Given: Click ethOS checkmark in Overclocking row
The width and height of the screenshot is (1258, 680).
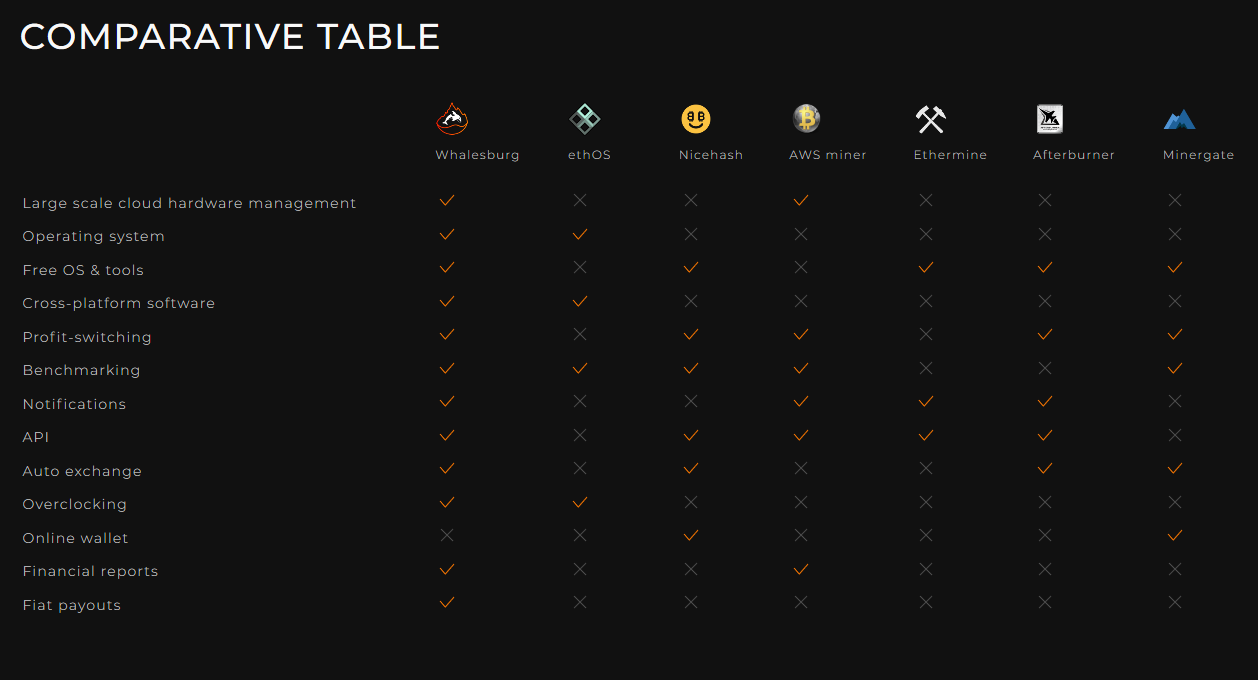Looking at the screenshot, I should point(580,502).
